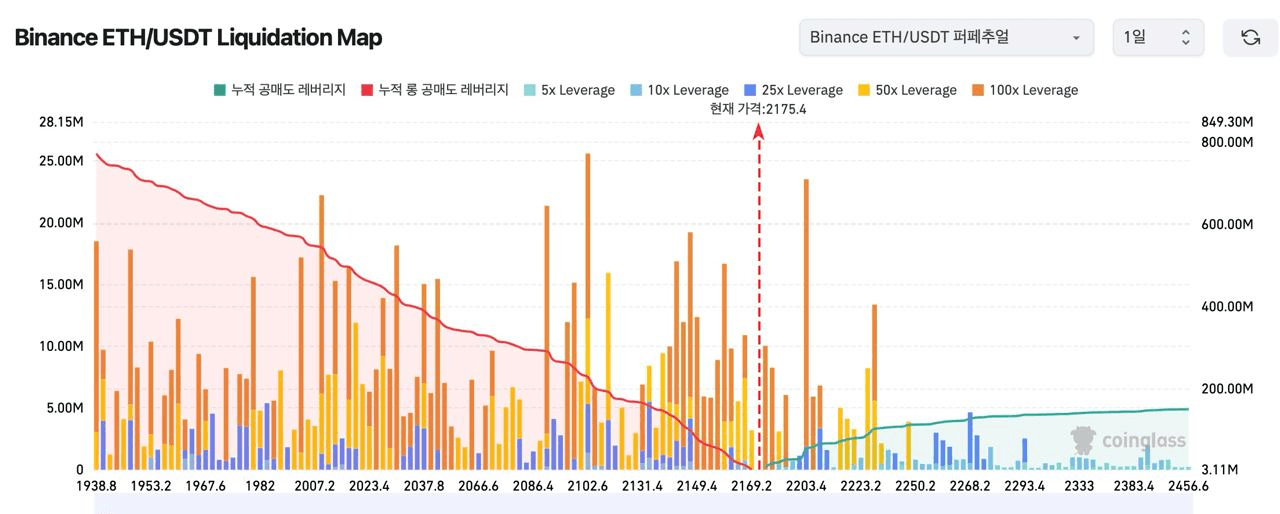
Task: Click the tall liquidation bar near 2102.6
Action: coord(587,311)
